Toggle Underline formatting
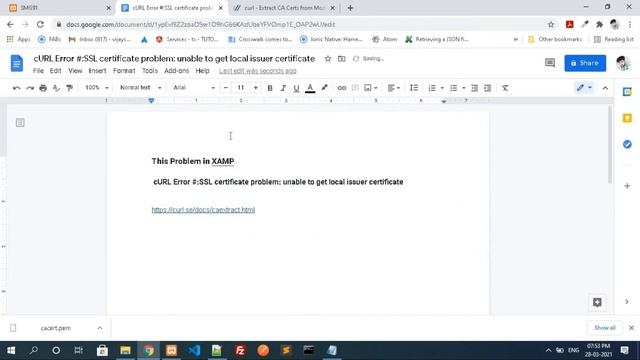The height and width of the screenshot is (360, 640). coord(296,88)
